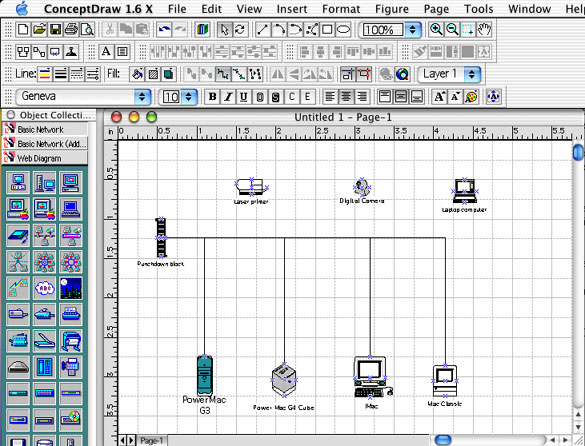Select the Hand pan tool
This screenshot has width=585, height=446.
(x=484, y=29)
